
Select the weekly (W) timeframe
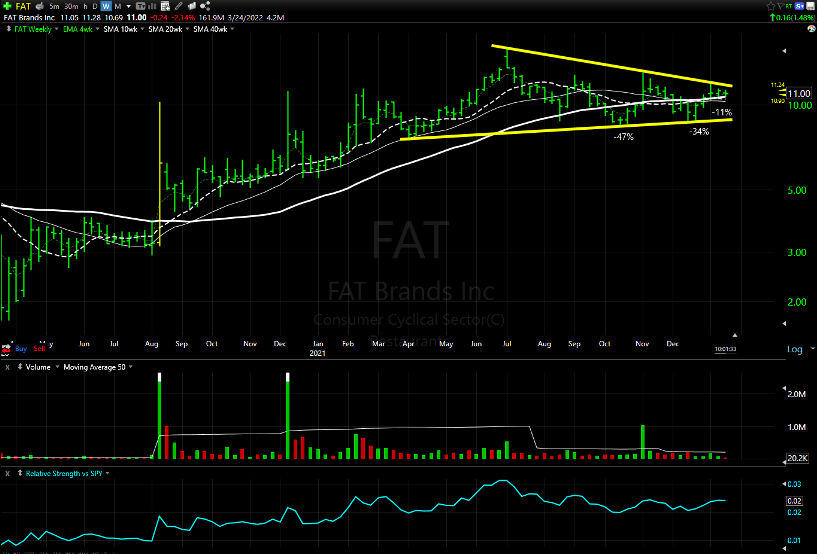click(106, 6)
